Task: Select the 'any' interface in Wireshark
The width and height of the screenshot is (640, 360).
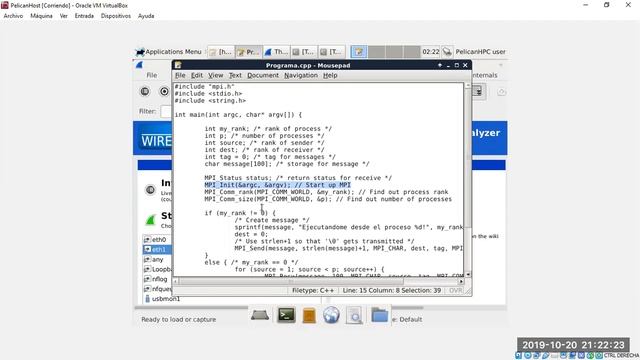Action: [157, 259]
